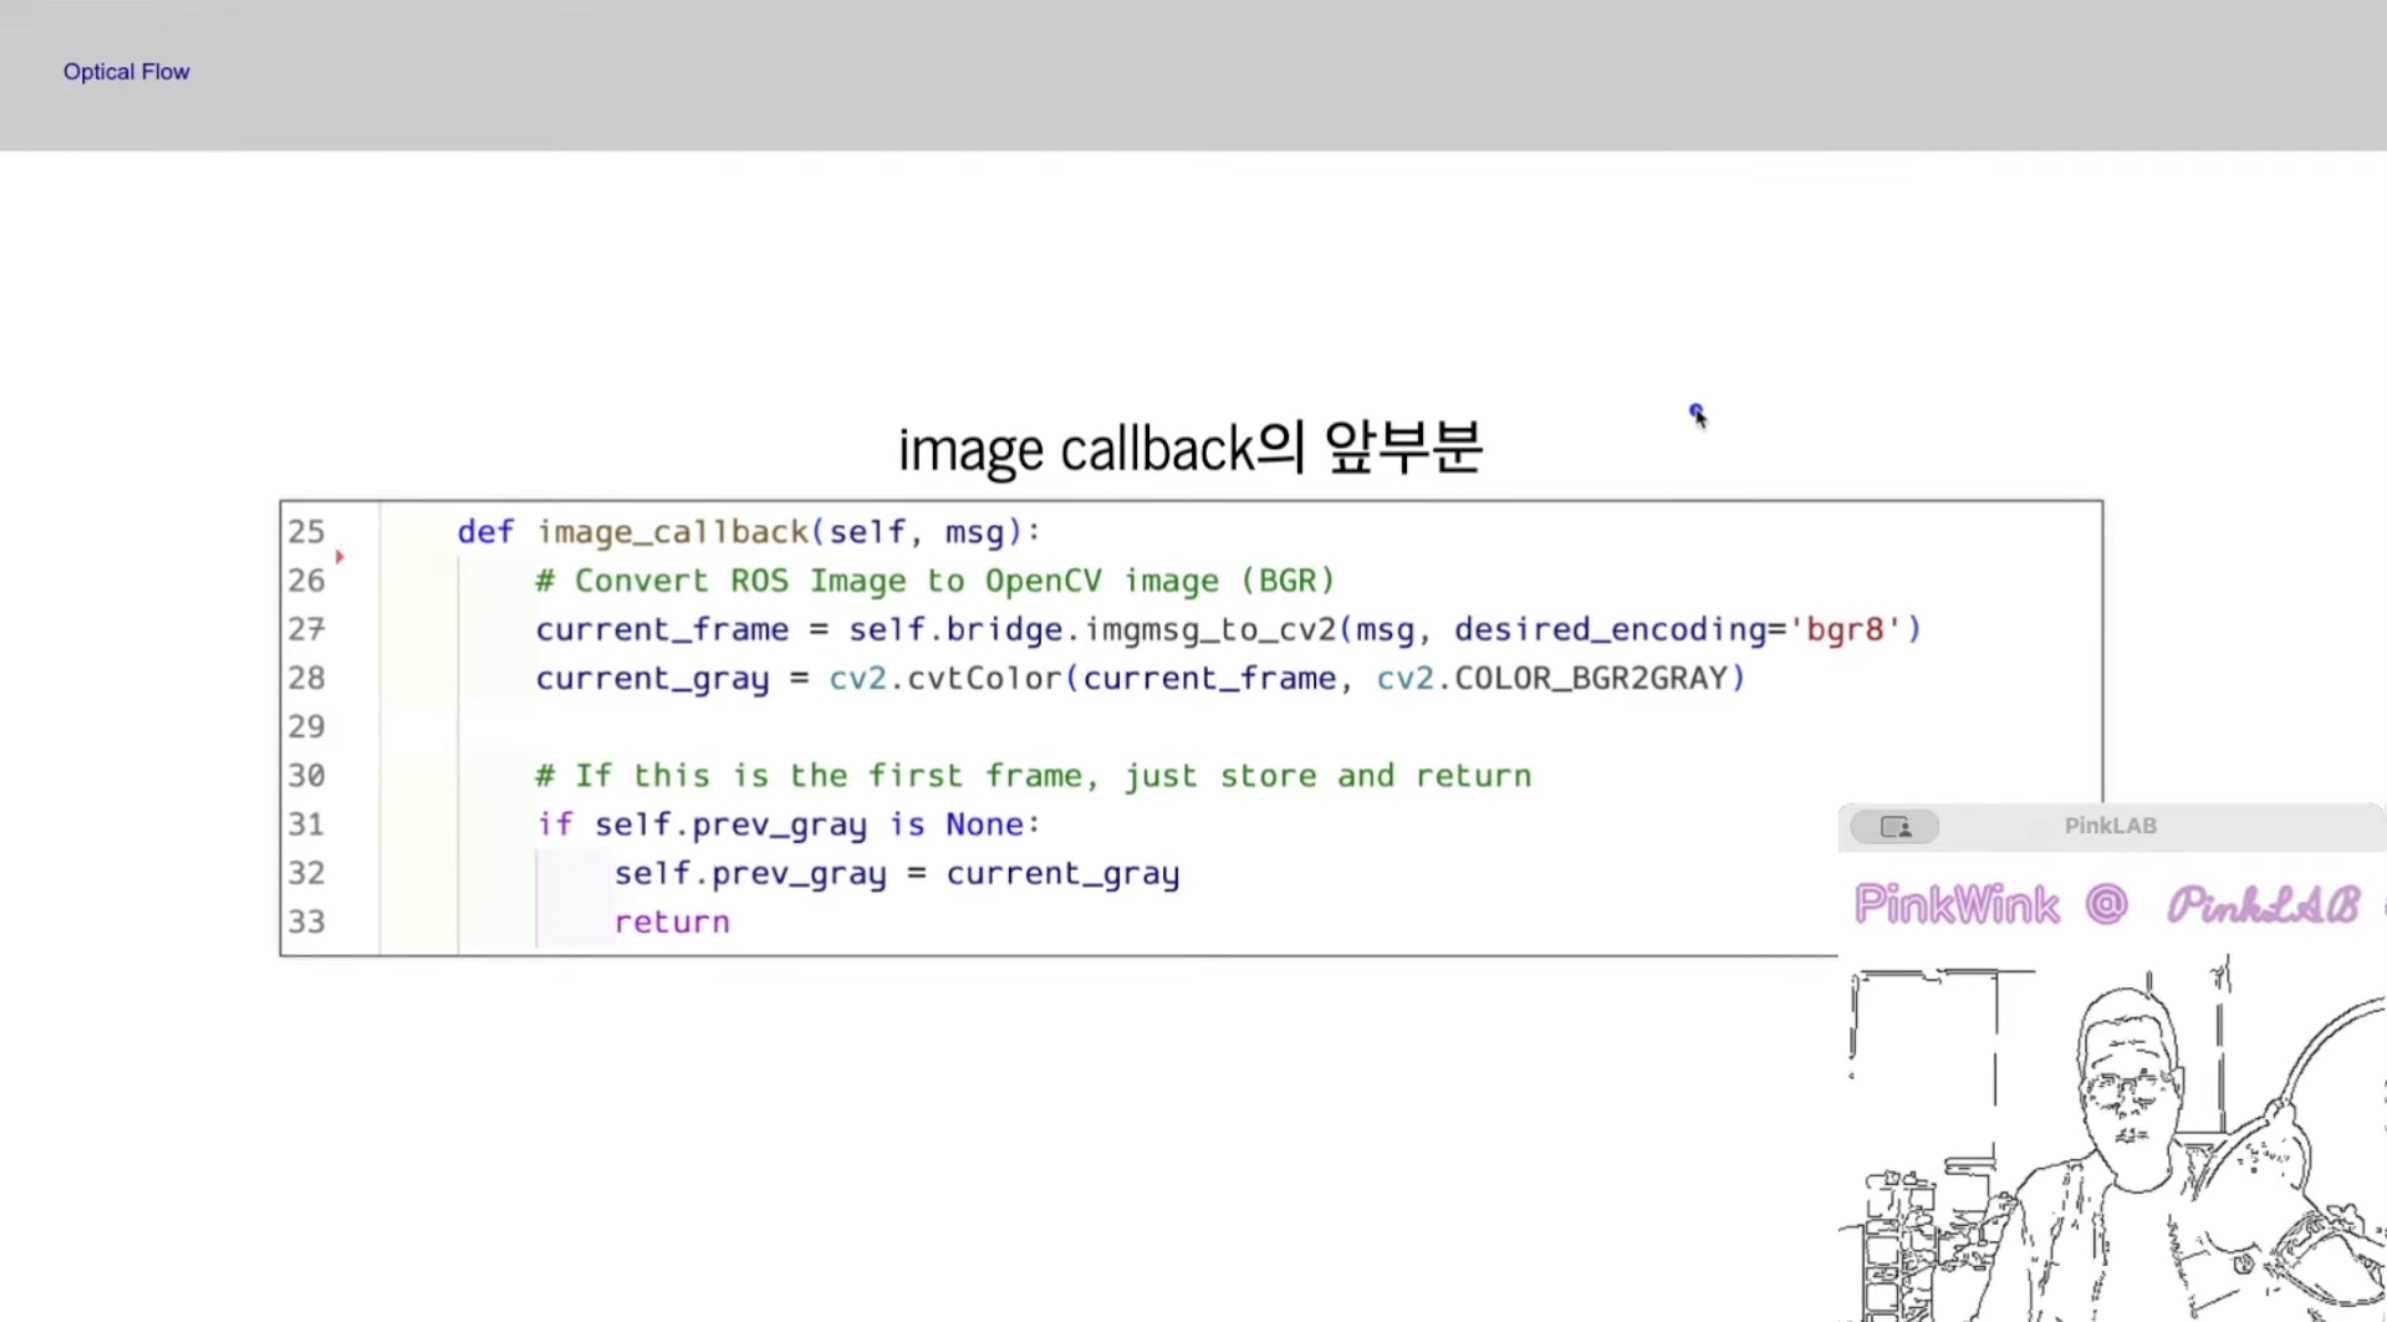Click line number 31 in gutter

tap(306, 824)
